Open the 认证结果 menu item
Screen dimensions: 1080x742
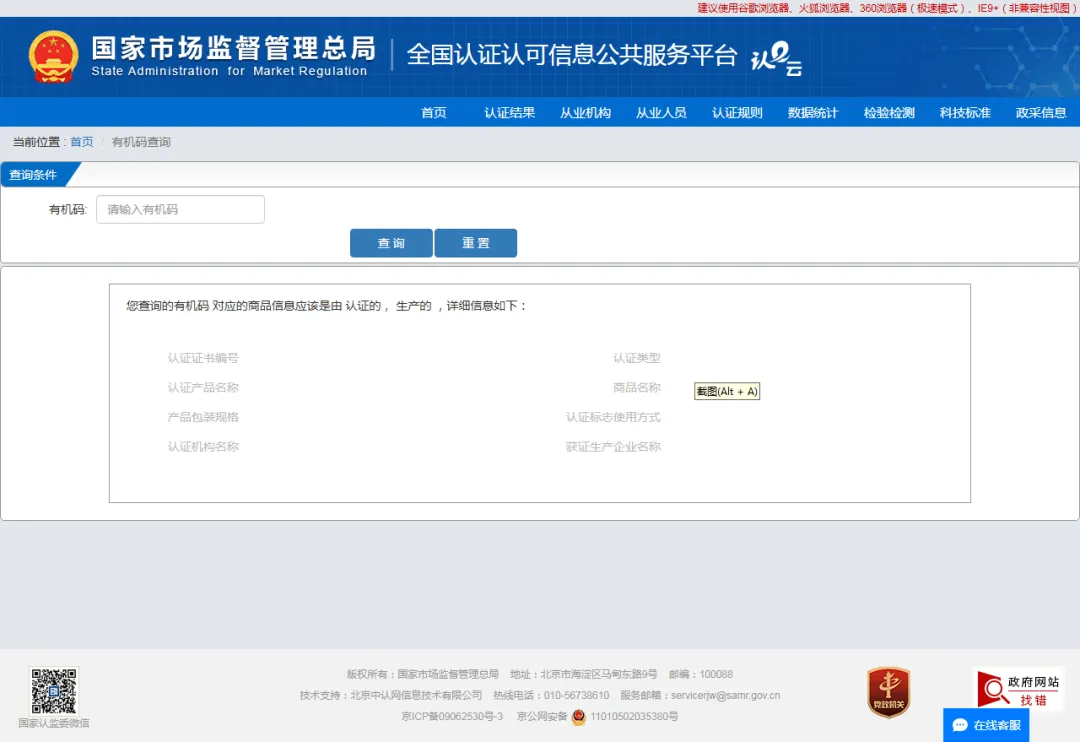click(x=509, y=113)
